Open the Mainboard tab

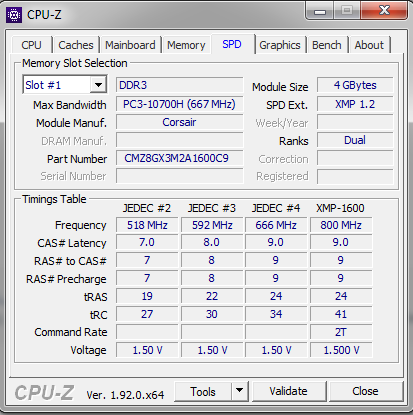coord(130,45)
